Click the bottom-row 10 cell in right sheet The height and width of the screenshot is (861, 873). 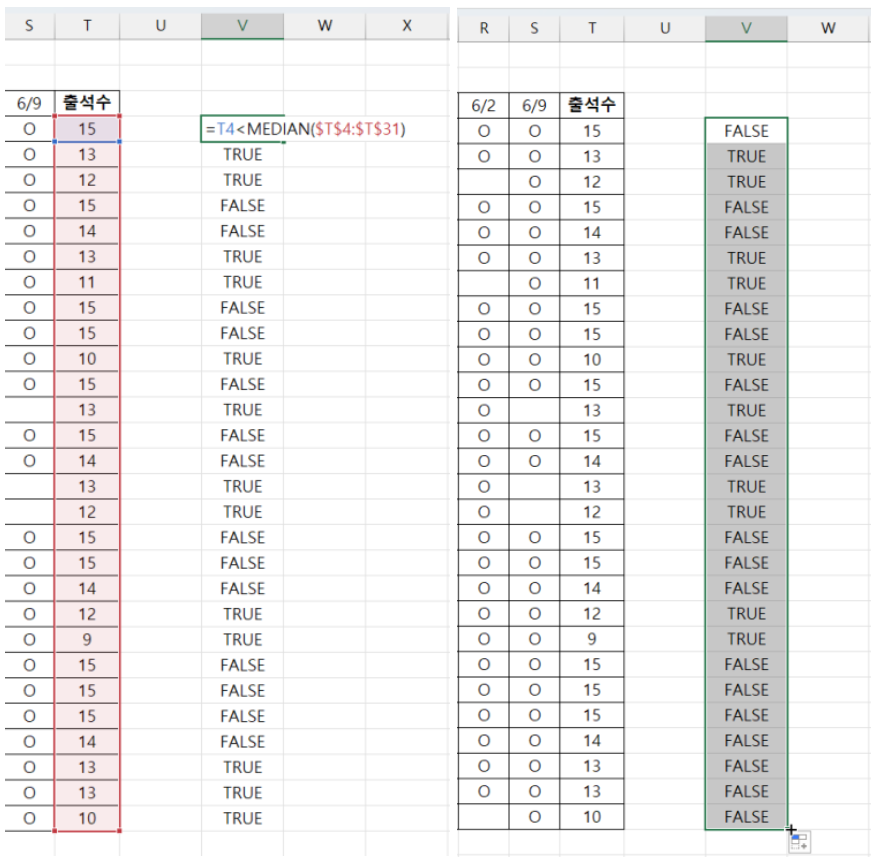click(592, 817)
